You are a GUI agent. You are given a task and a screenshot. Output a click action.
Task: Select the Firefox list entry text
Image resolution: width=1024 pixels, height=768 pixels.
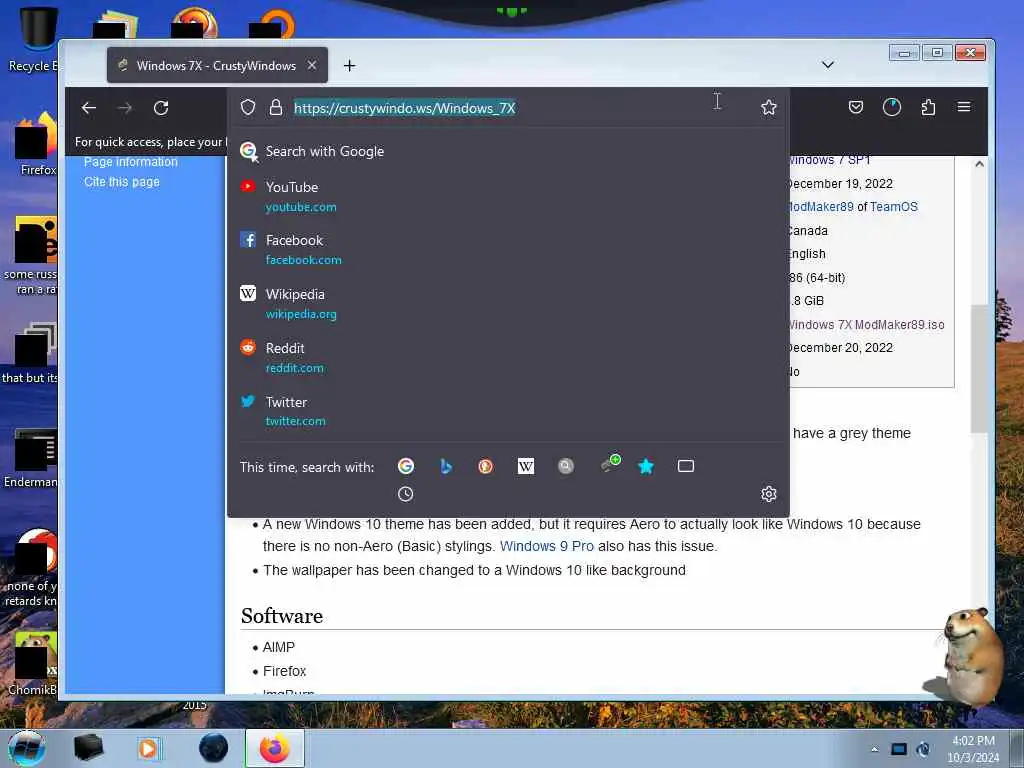pos(284,671)
